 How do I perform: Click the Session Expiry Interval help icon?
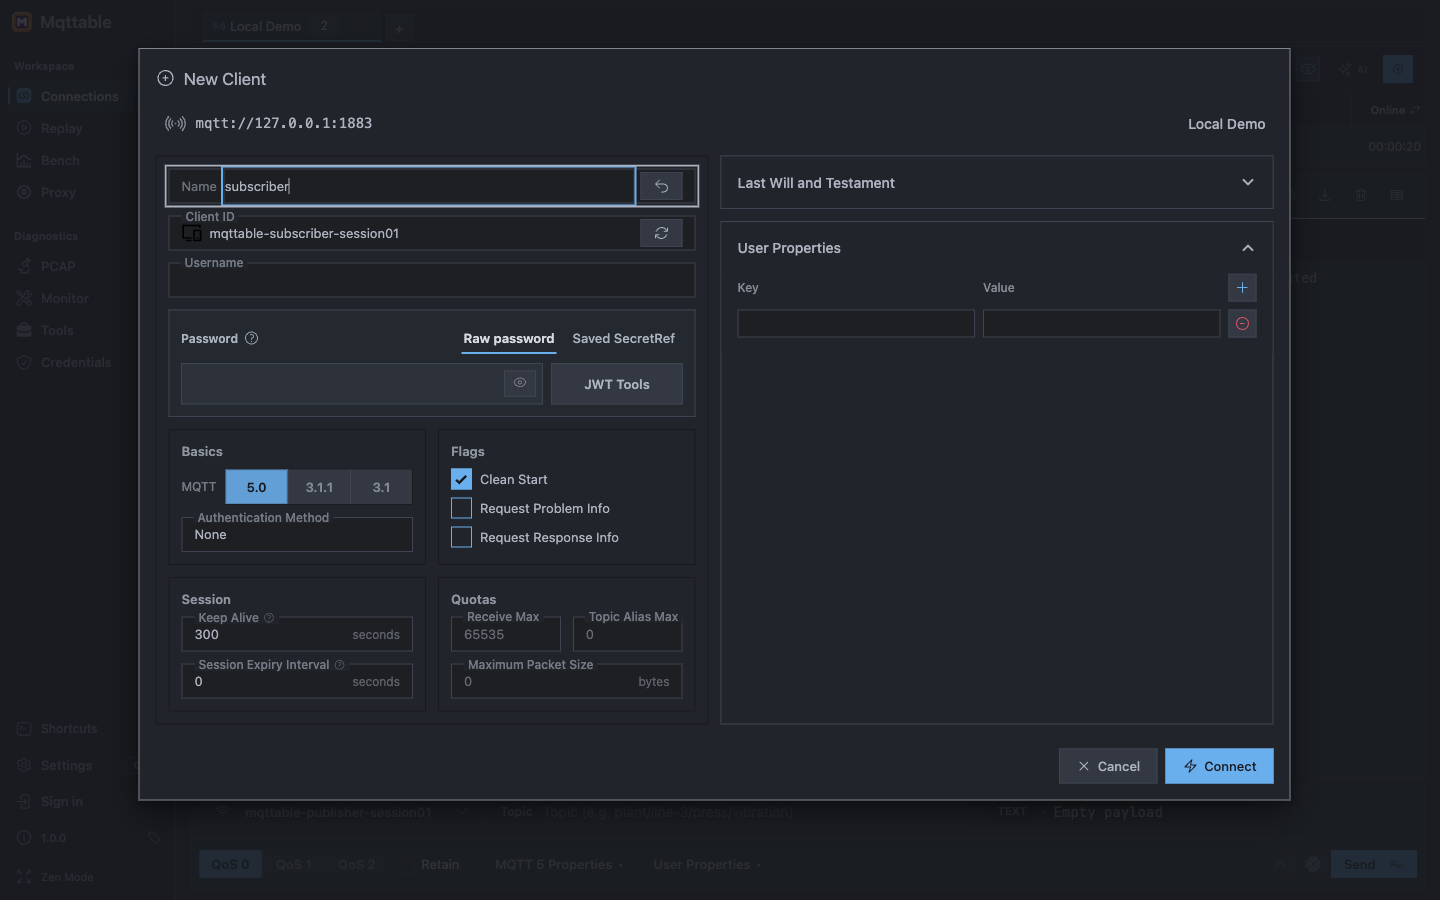click(340, 665)
